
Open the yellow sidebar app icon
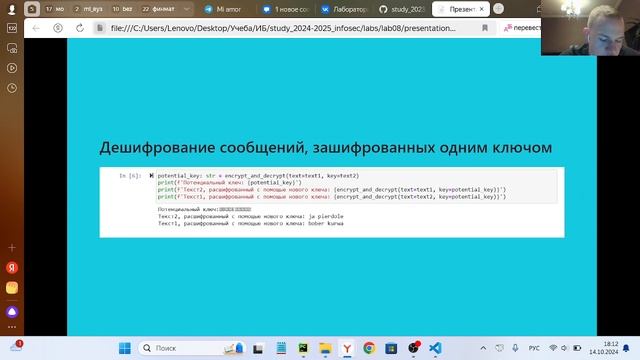point(12,288)
